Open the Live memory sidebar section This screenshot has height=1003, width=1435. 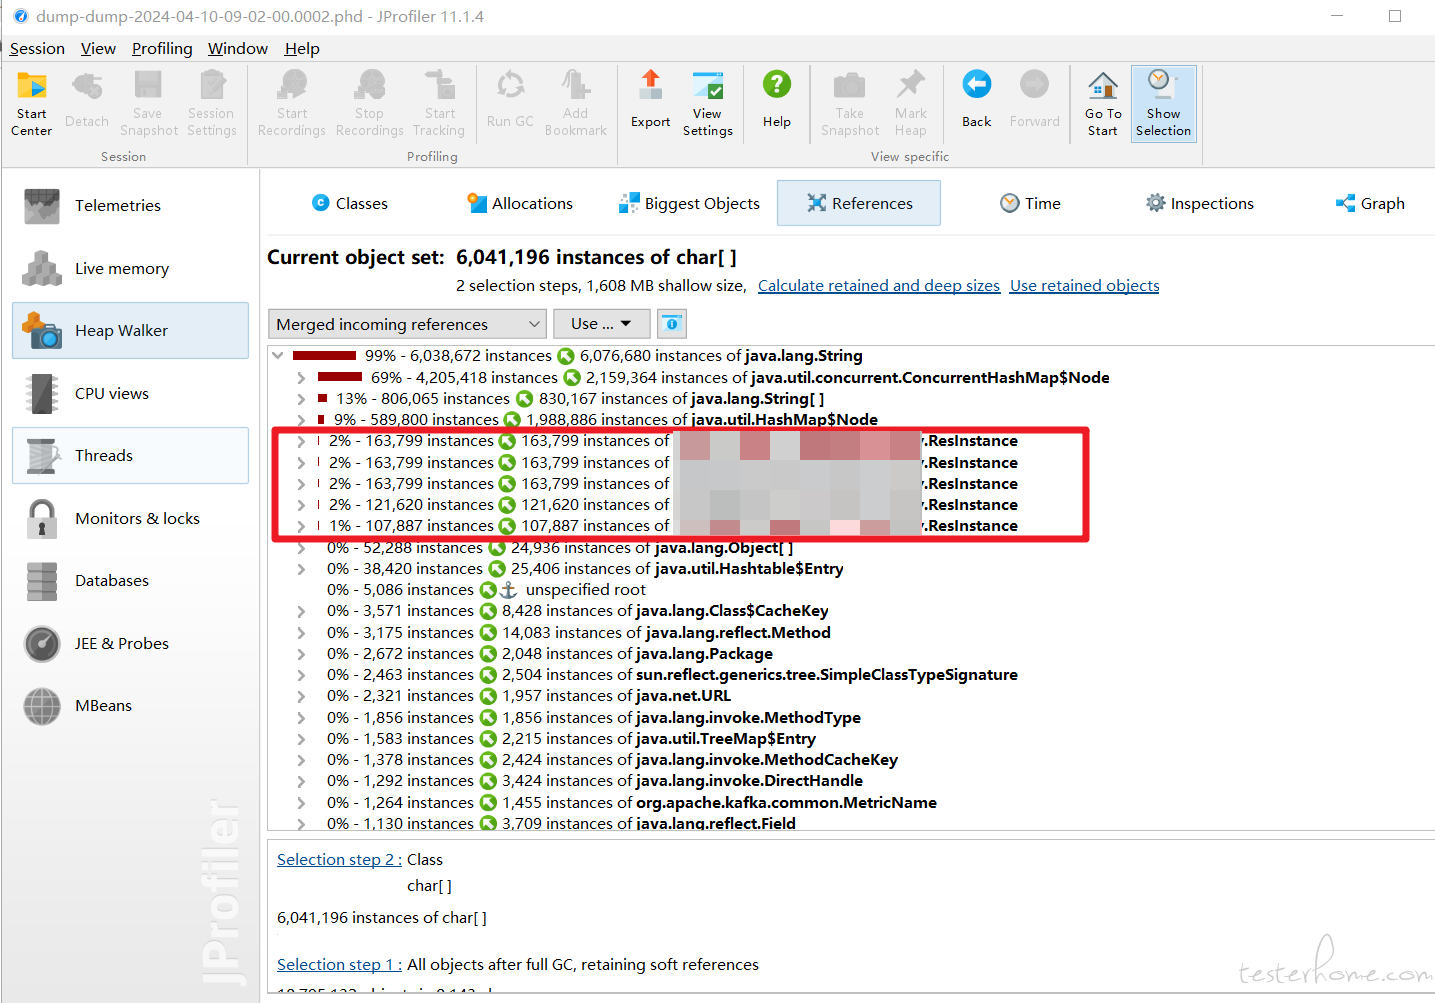130,268
